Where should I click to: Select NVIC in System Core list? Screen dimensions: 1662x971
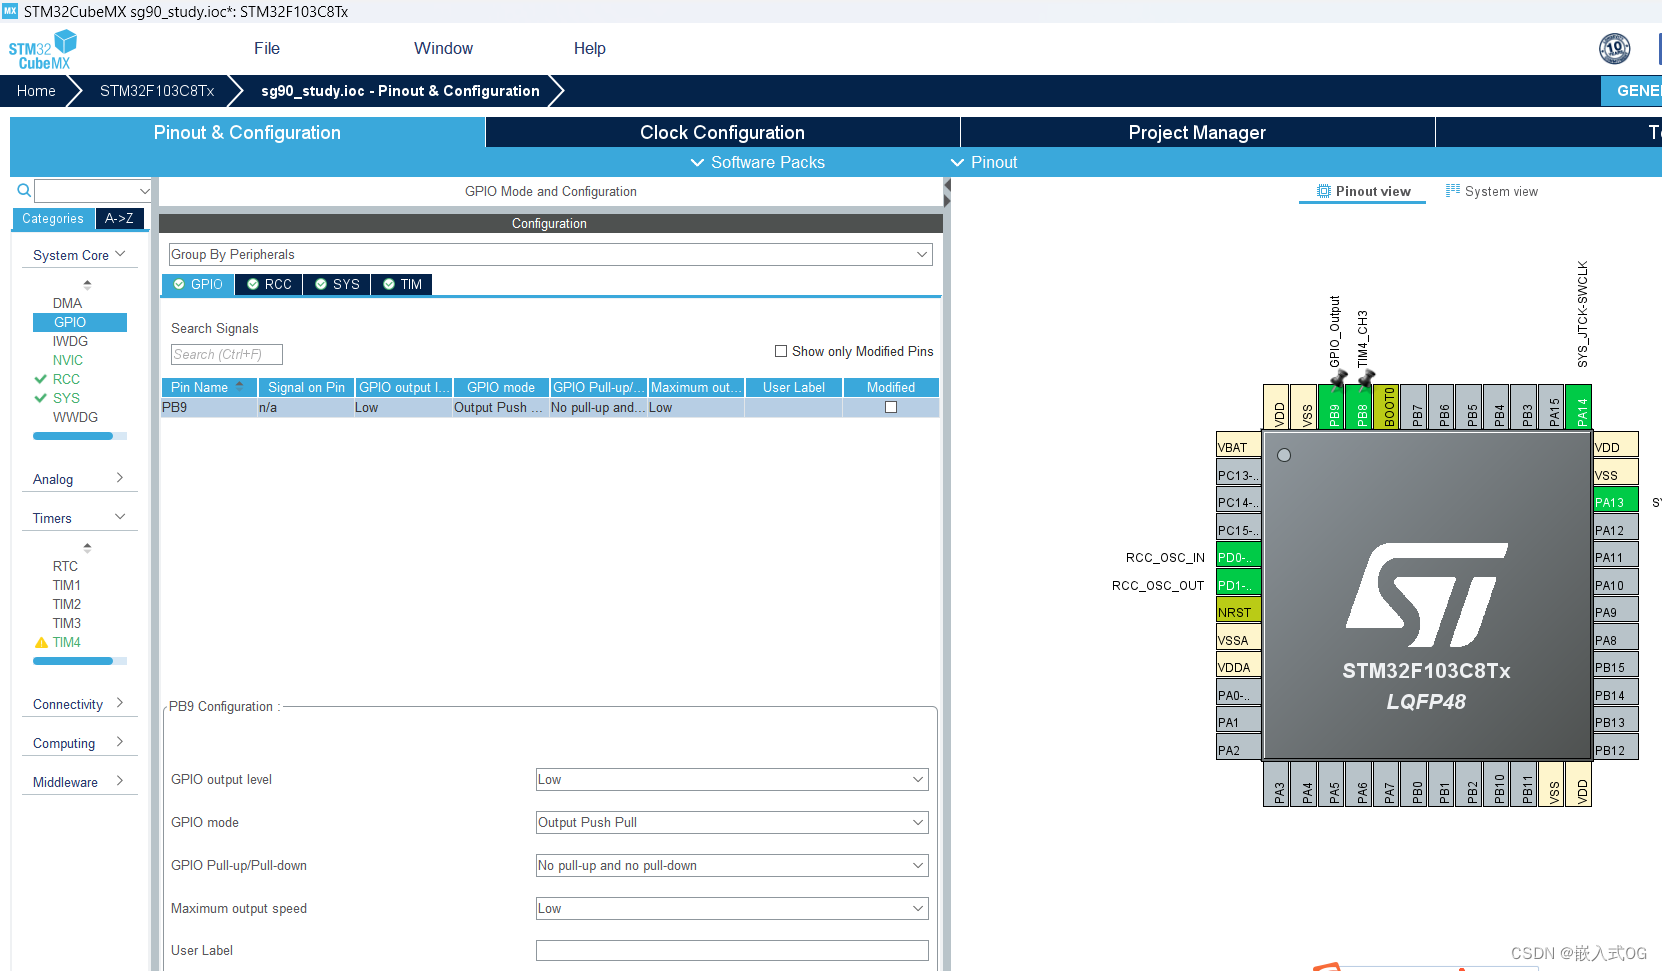(x=68, y=360)
